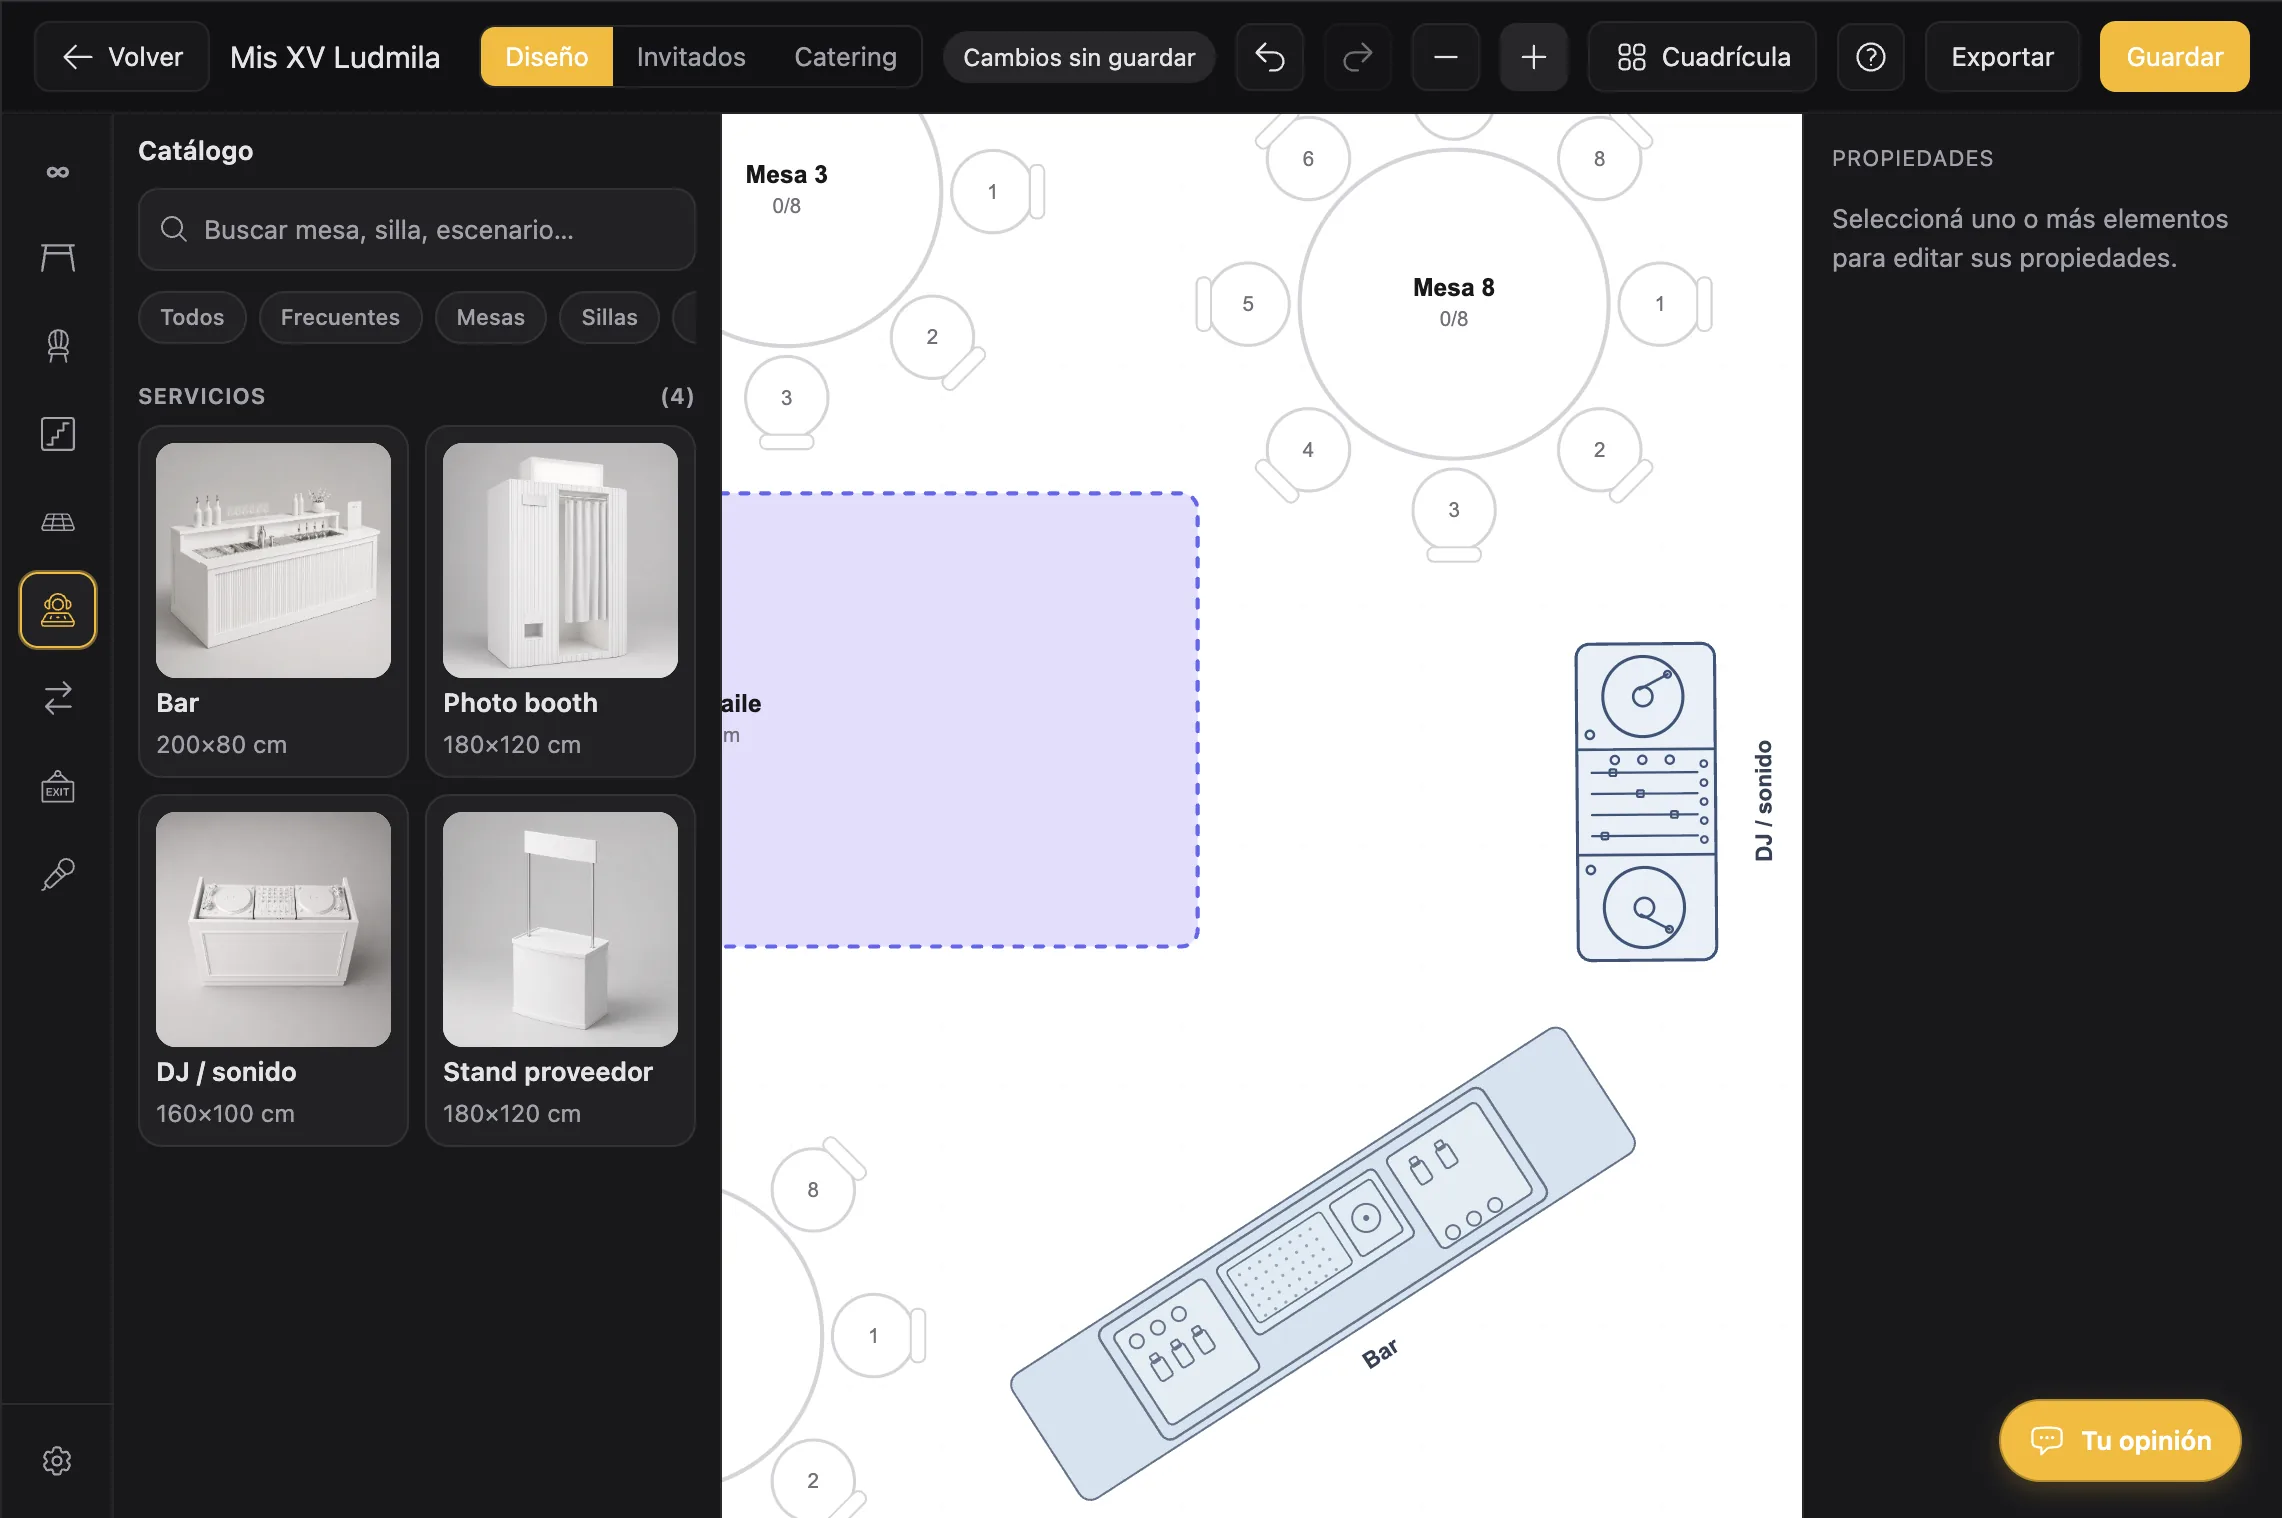Image resolution: width=2282 pixels, height=1518 pixels.
Task: Switch to the Diseño tab
Action: point(547,57)
